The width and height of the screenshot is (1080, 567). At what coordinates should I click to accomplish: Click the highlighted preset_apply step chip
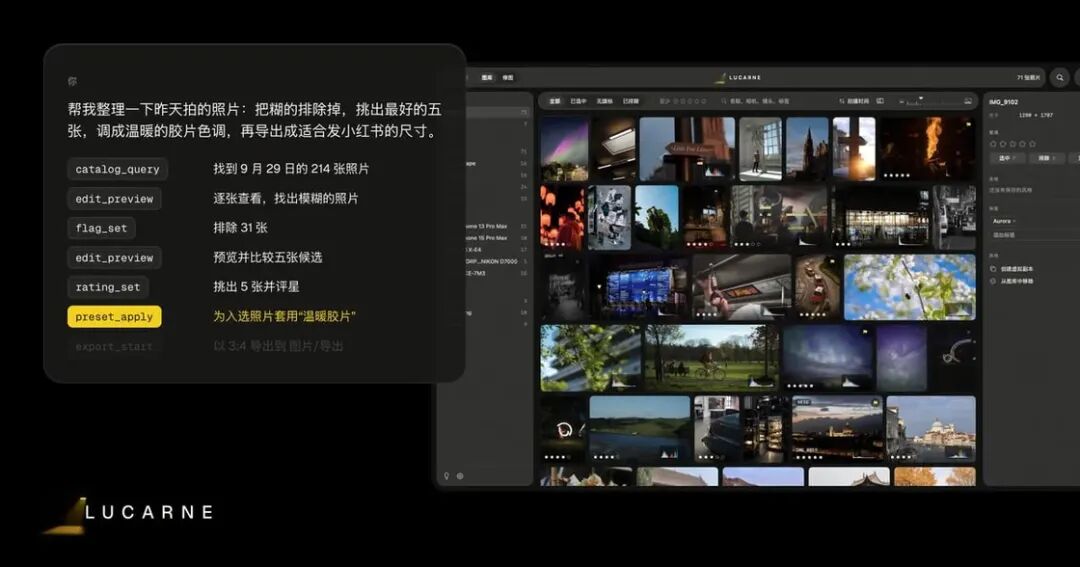tap(114, 317)
